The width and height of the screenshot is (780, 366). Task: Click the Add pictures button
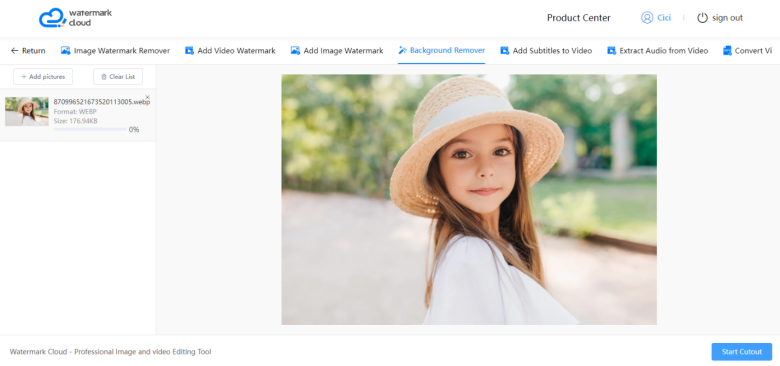pos(43,77)
